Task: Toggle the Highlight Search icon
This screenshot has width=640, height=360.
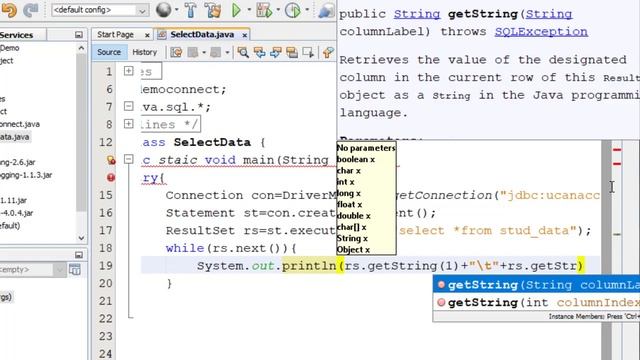Action: click(x=292, y=52)
